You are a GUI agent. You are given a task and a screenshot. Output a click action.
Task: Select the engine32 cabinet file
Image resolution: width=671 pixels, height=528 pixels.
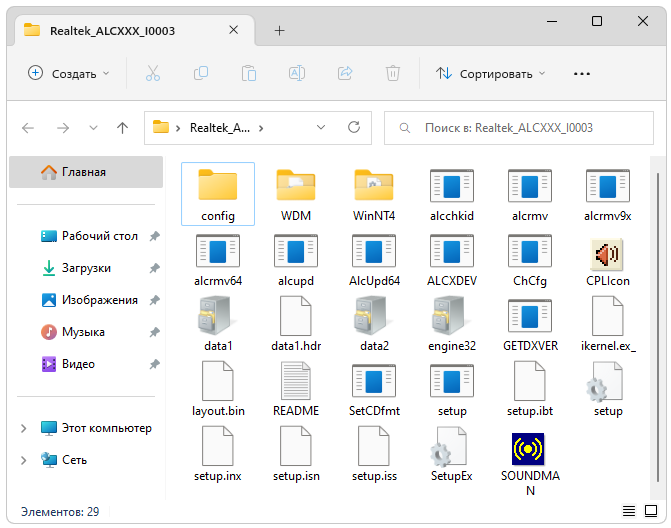[x=452, y=324]
